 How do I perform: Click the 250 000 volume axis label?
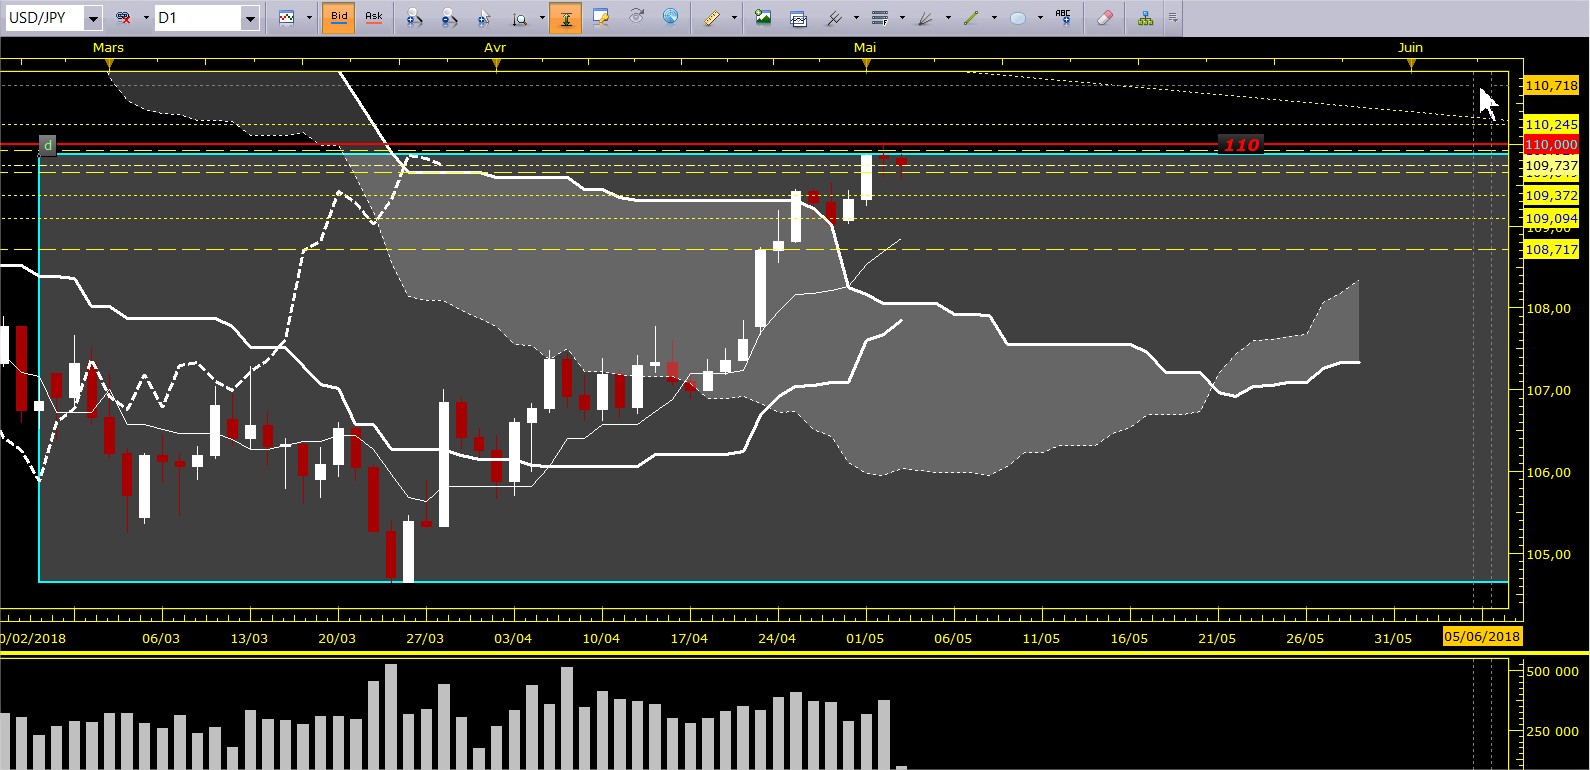(1552, 732)
